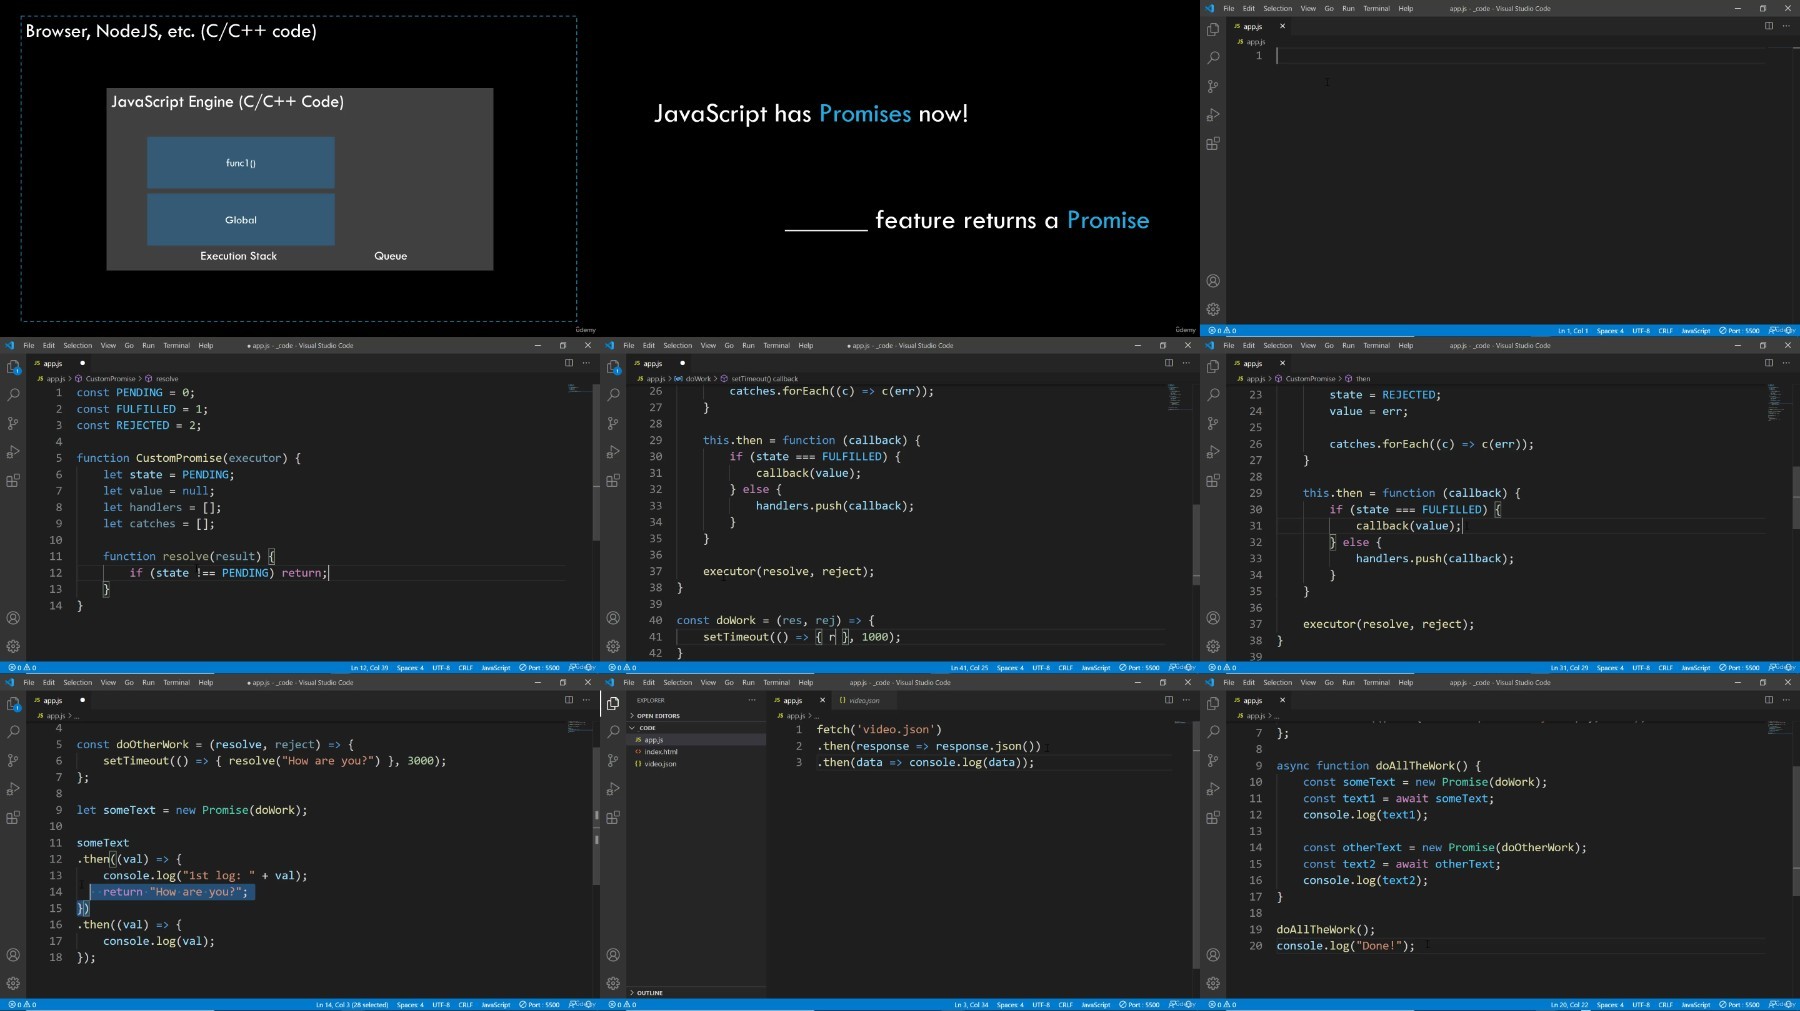1800x1011 pixels.
Task: Open Run and Debug in the doAllTheWork window
Action: pyautogui.click(x=1213, y=789)
